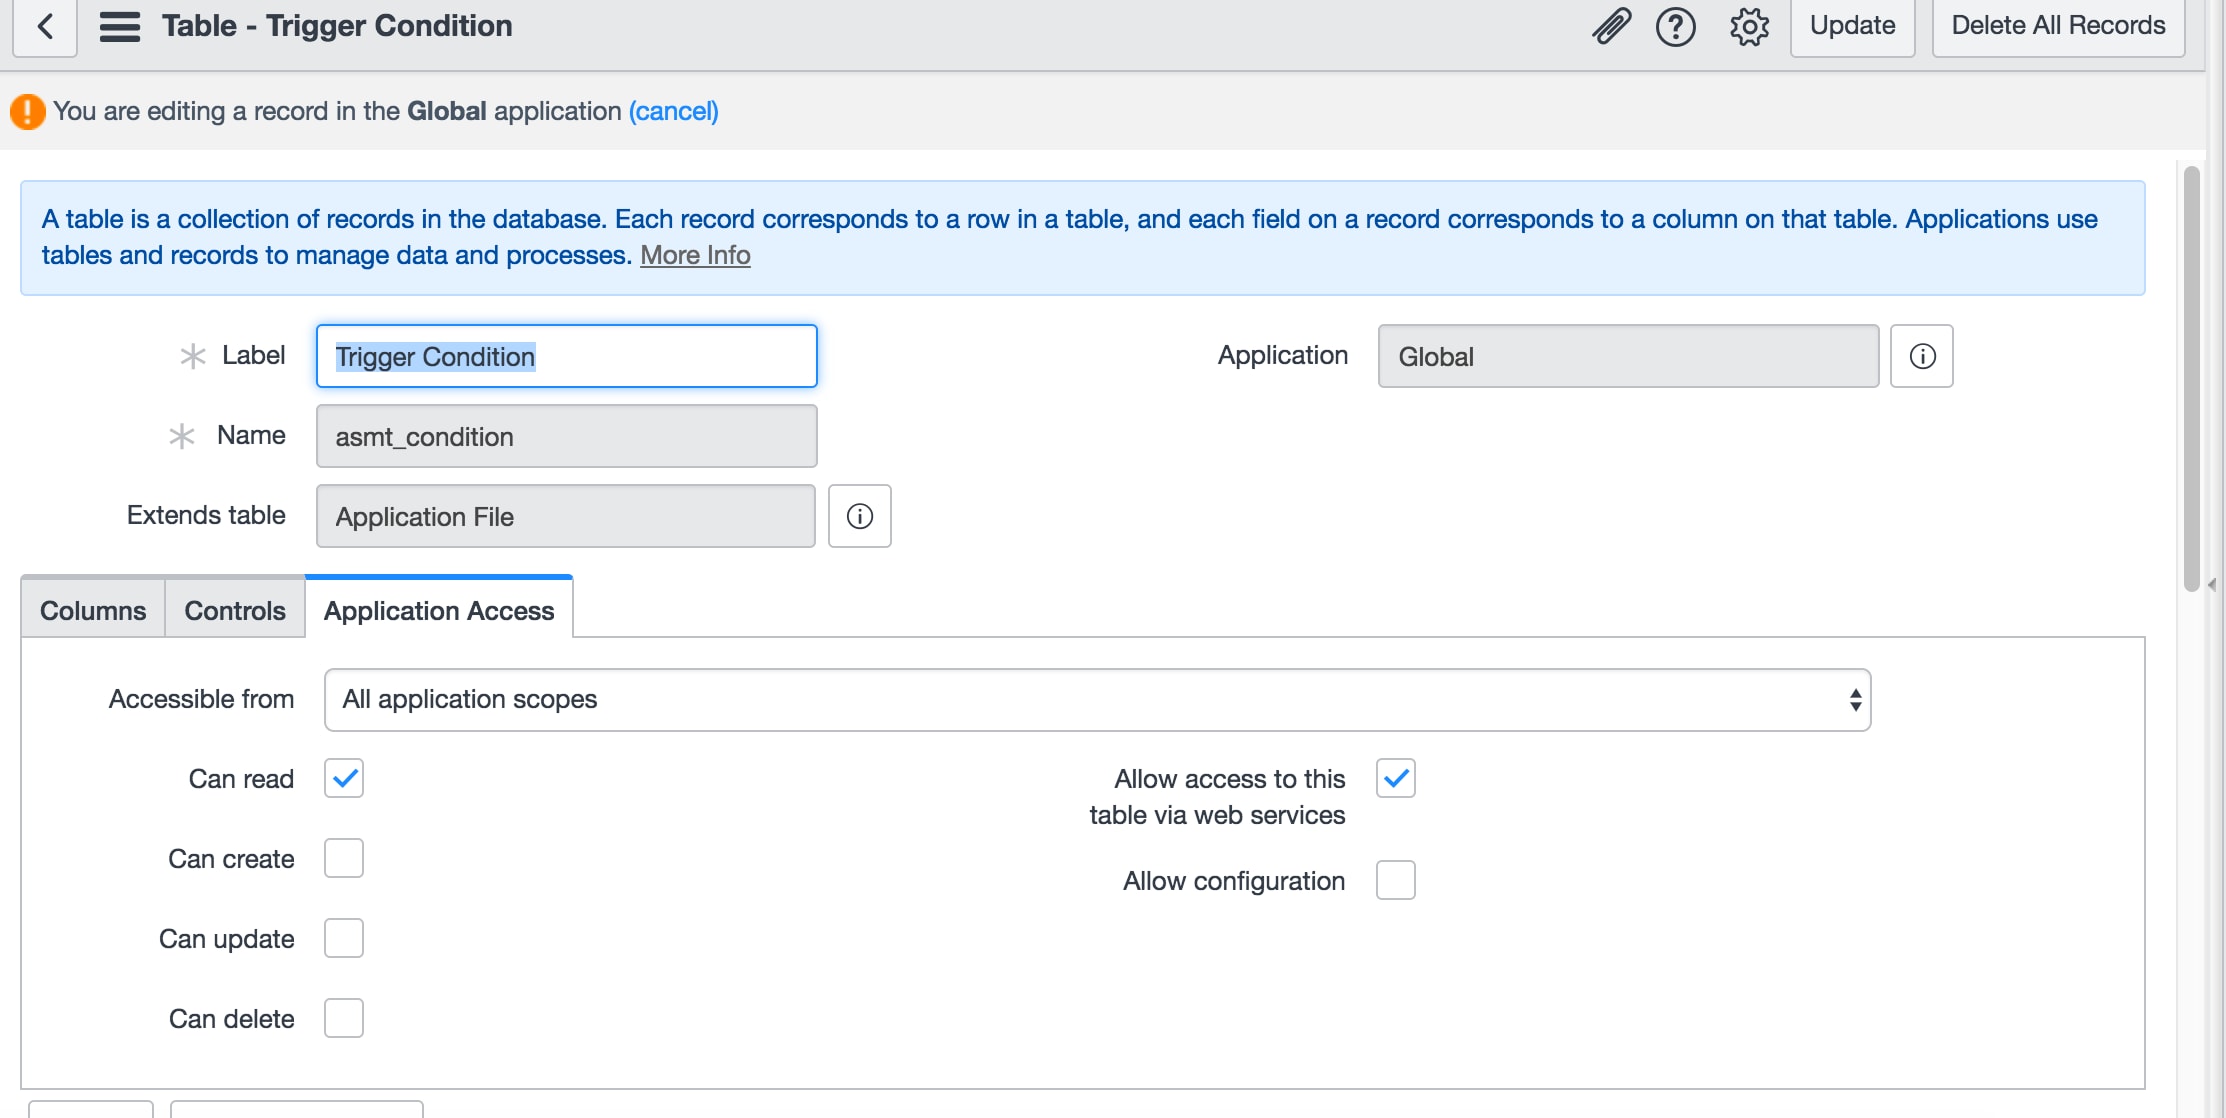Enable the Can create checkbox
The width and height of the screenshot is (2226, 1118).
pos(344,858)
